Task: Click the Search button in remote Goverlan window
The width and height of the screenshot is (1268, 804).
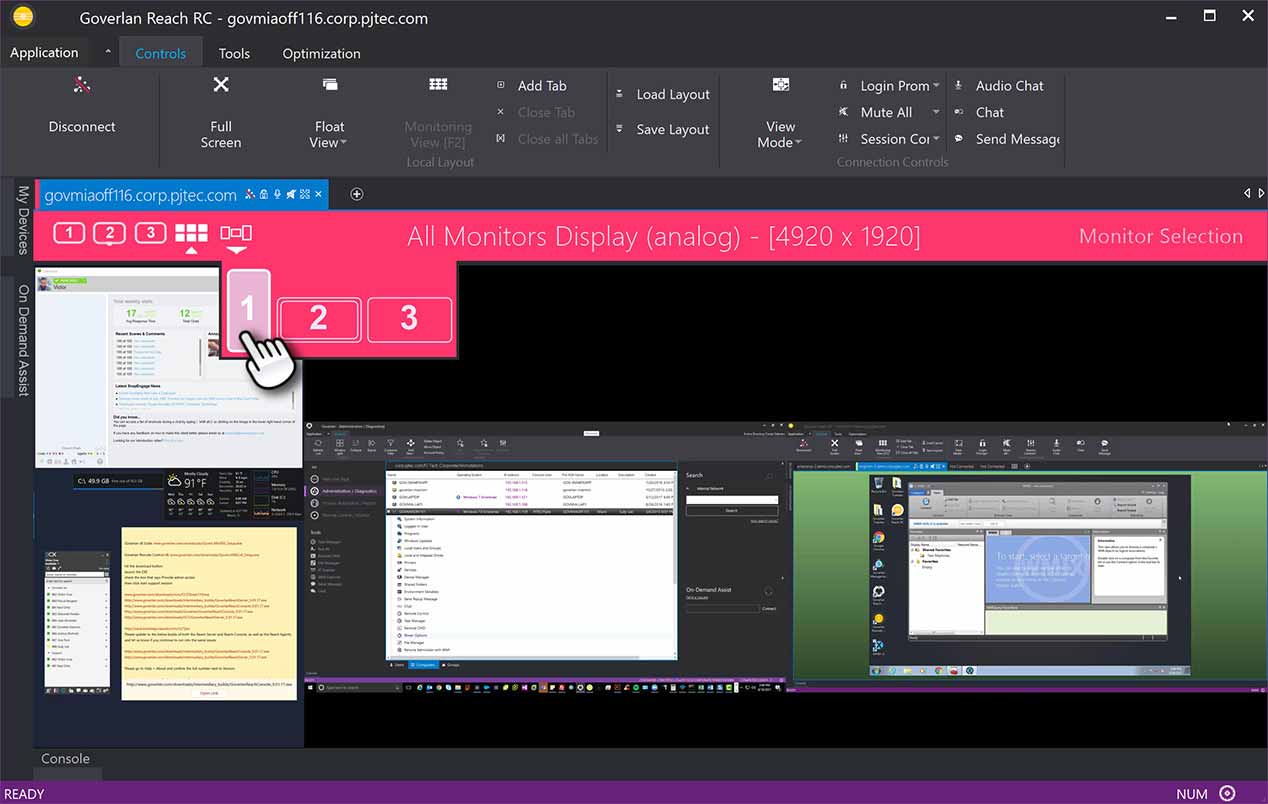Action: tap(732, 510)
